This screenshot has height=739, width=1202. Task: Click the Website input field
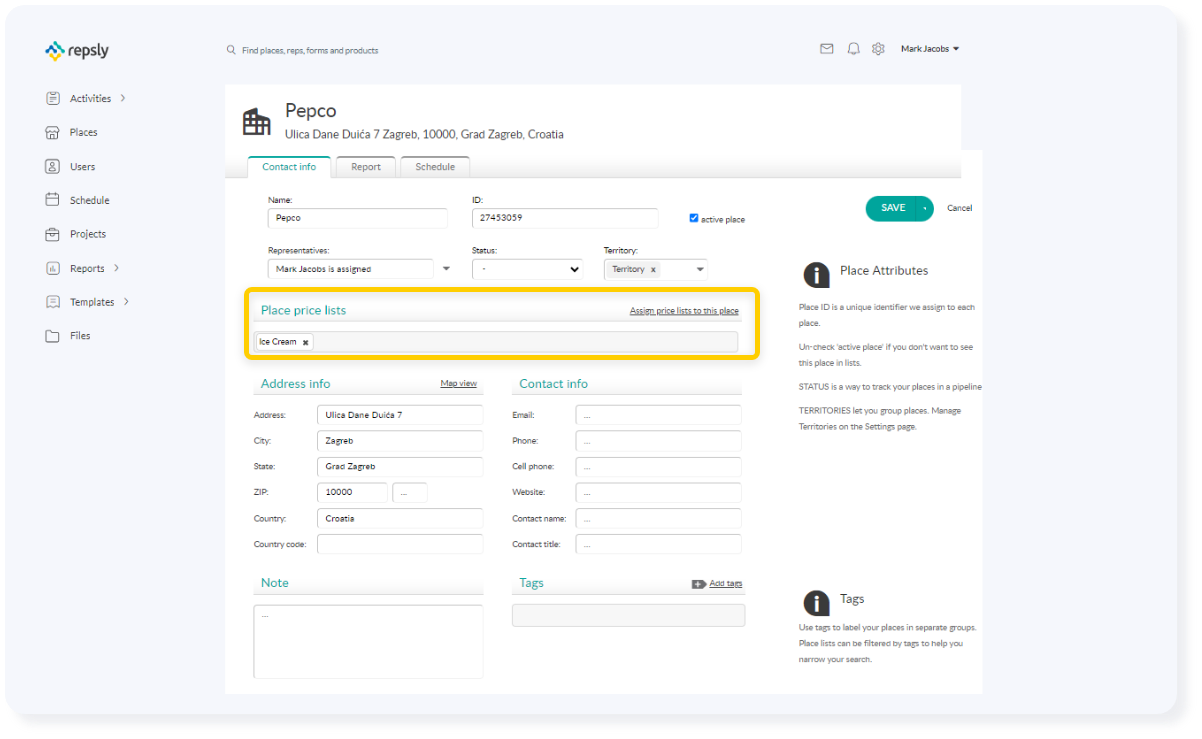pyautogui.click(x=659, y=492)
